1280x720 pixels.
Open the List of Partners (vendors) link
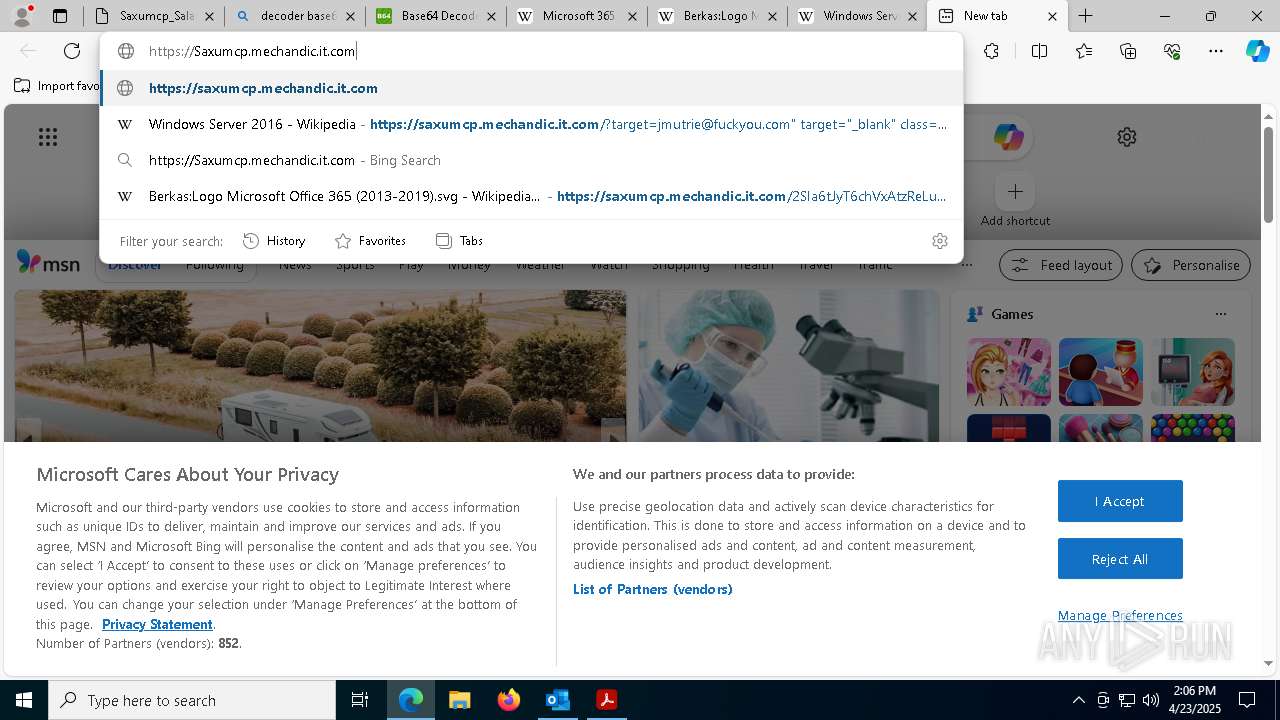pyautogui.click(x=653, y=589)
